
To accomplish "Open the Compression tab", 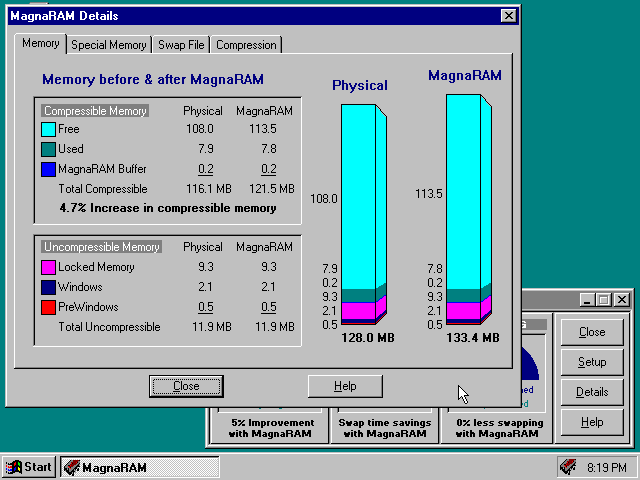I will click(246, 45).
